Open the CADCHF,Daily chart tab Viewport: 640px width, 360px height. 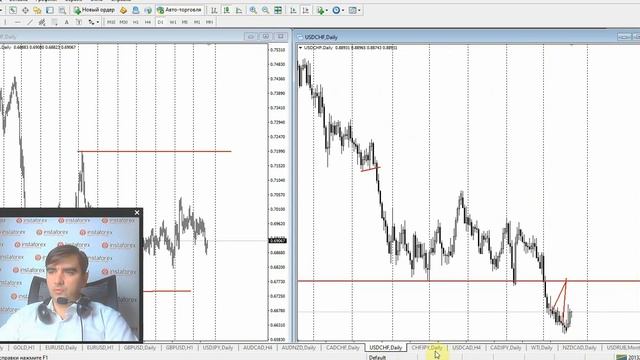tap(342, 348)
